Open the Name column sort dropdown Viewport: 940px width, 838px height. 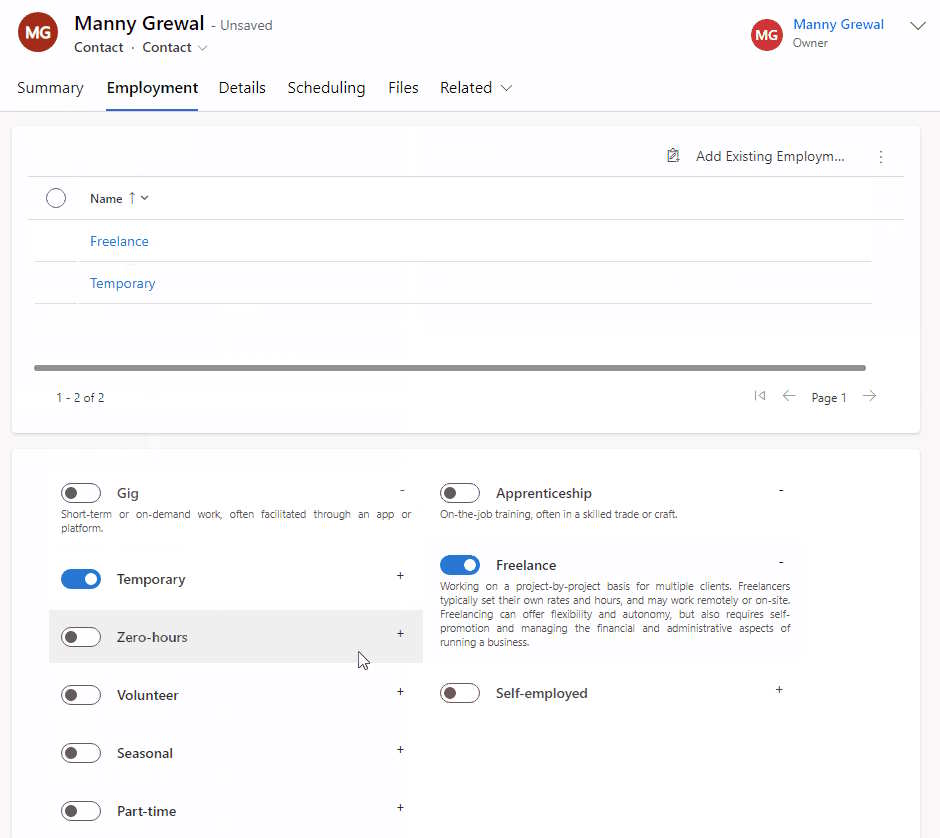(144, 198)
